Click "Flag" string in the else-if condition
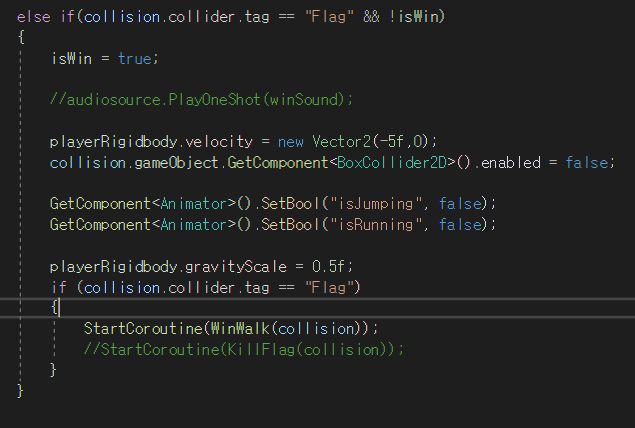Image resolution: width=635 pixels, height=428 pixels. point(329,17)
